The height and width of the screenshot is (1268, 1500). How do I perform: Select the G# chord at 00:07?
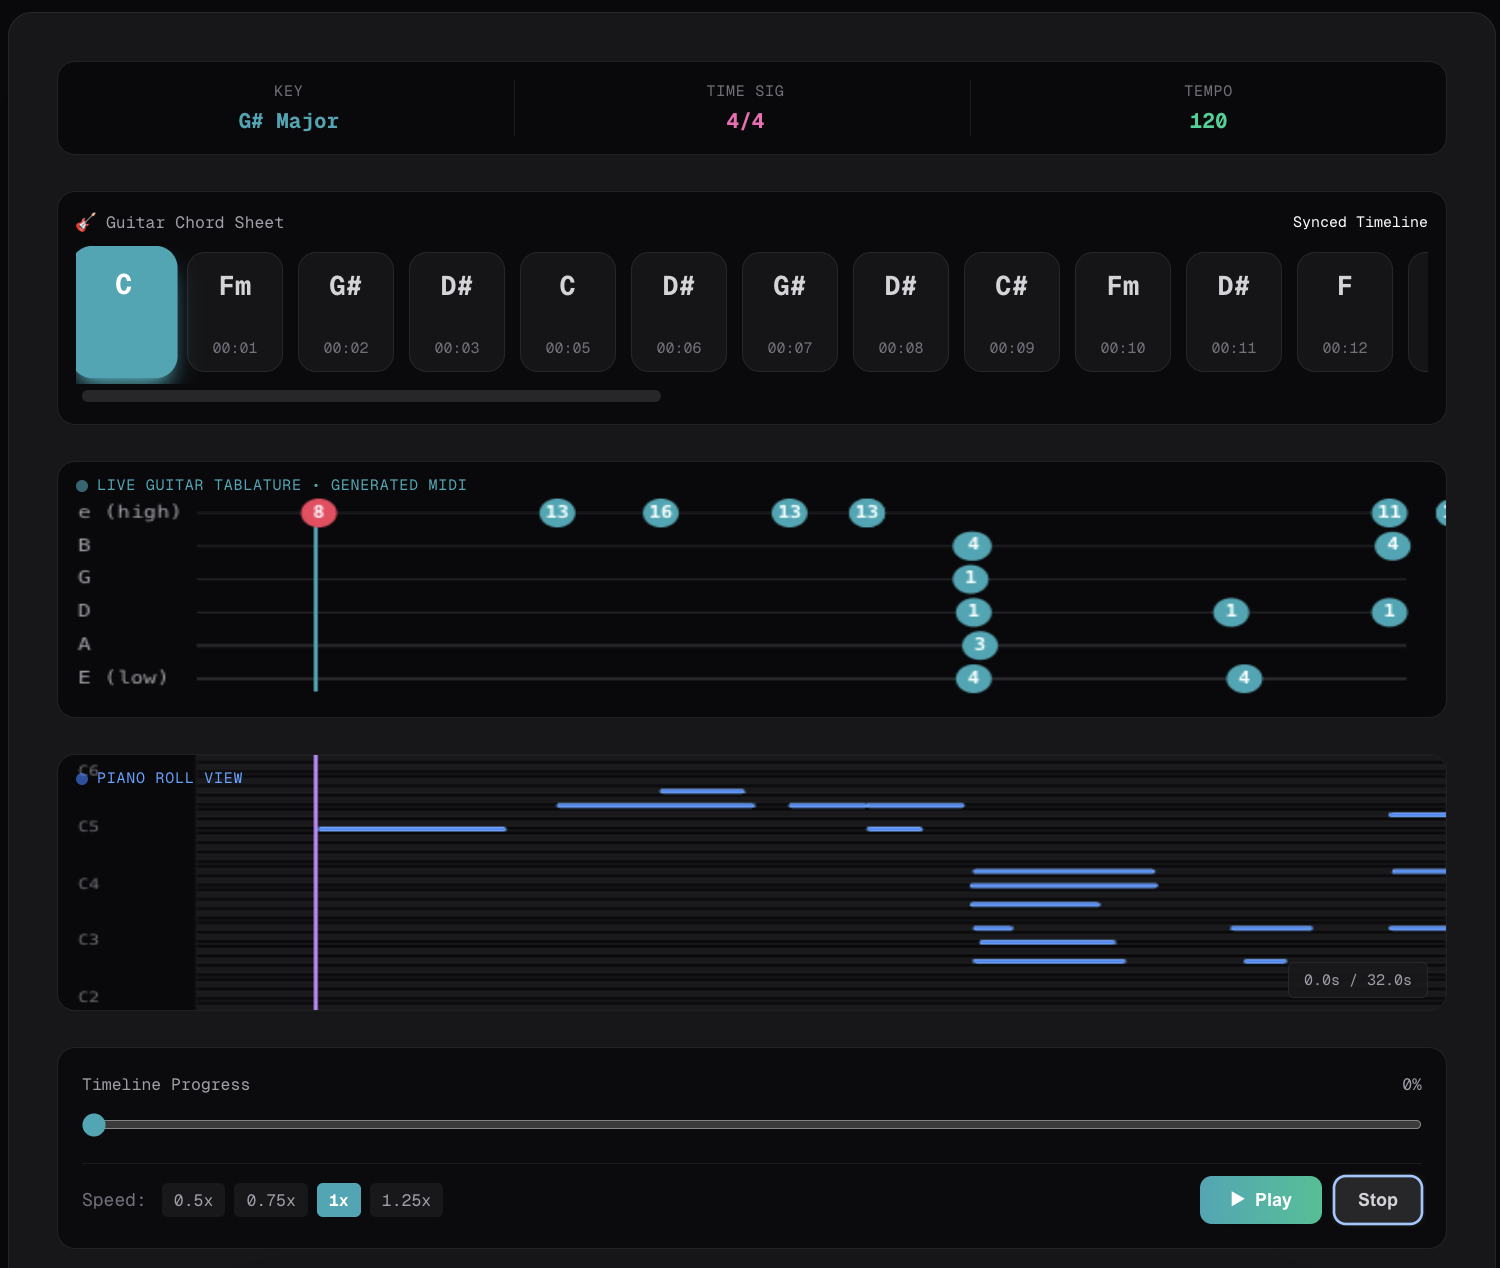pyautogui.click(x=790, y=312)
